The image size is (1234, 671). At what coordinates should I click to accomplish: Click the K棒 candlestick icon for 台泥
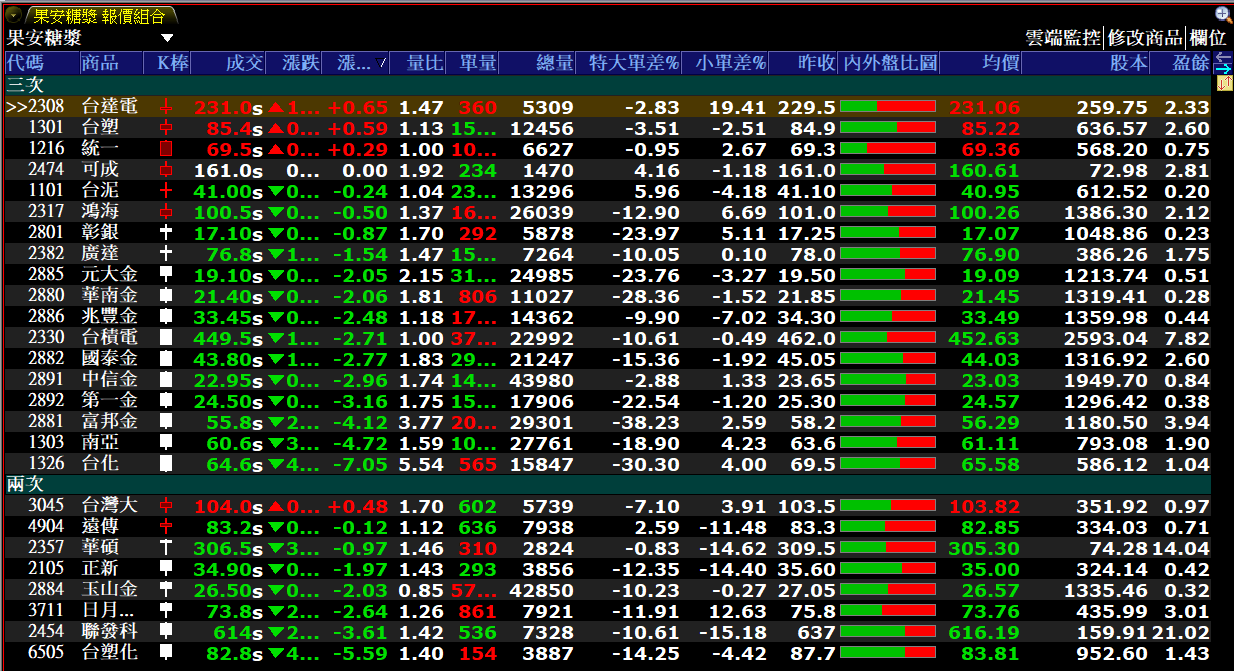[x=166, y=191]
